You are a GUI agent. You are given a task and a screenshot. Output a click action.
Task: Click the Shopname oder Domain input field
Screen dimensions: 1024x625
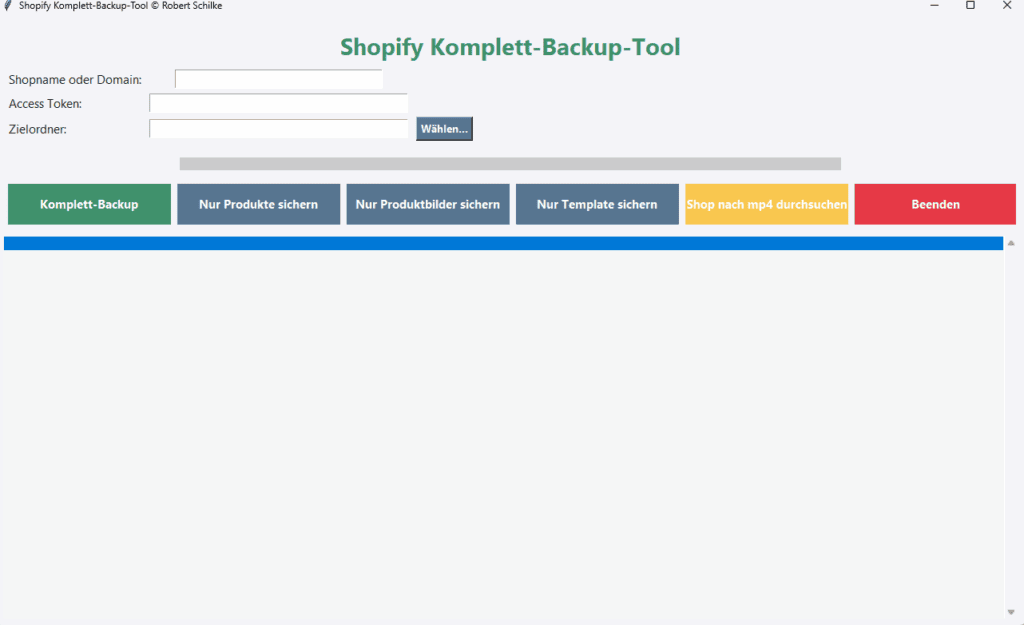(278, 78)
